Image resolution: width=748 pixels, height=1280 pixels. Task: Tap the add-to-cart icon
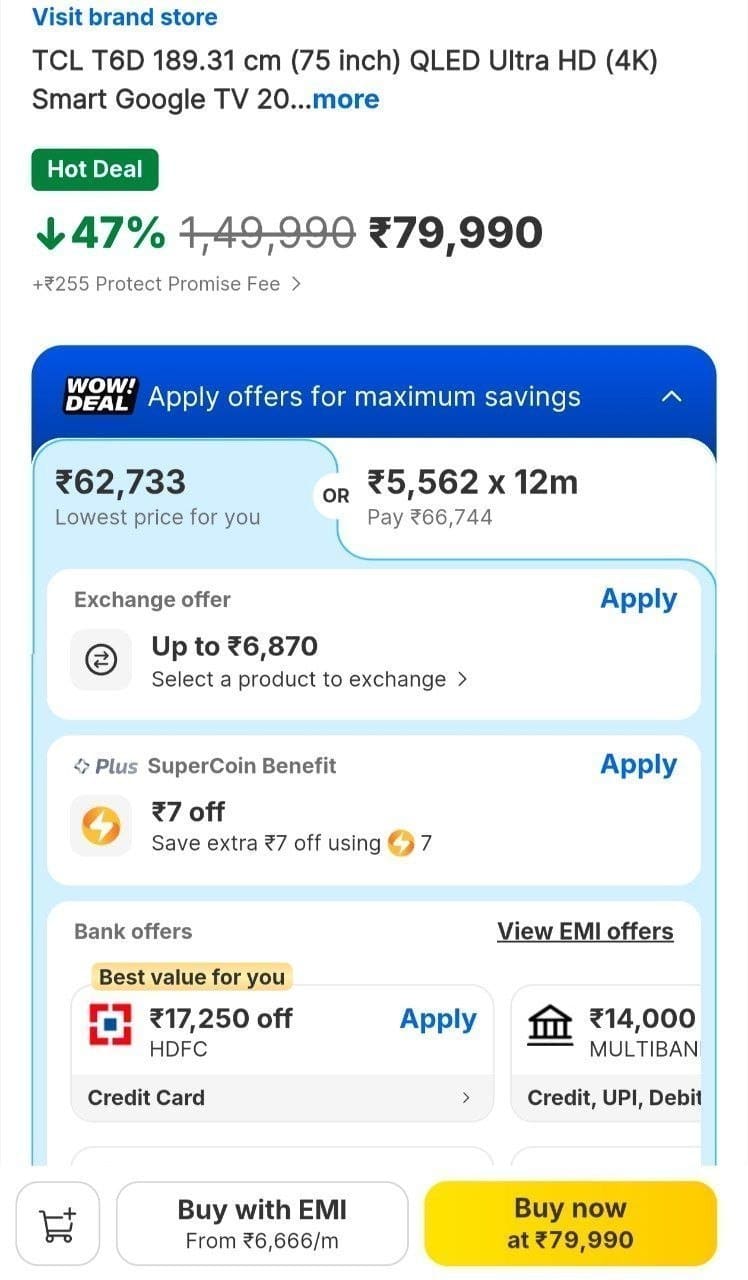pos(57,1224)
